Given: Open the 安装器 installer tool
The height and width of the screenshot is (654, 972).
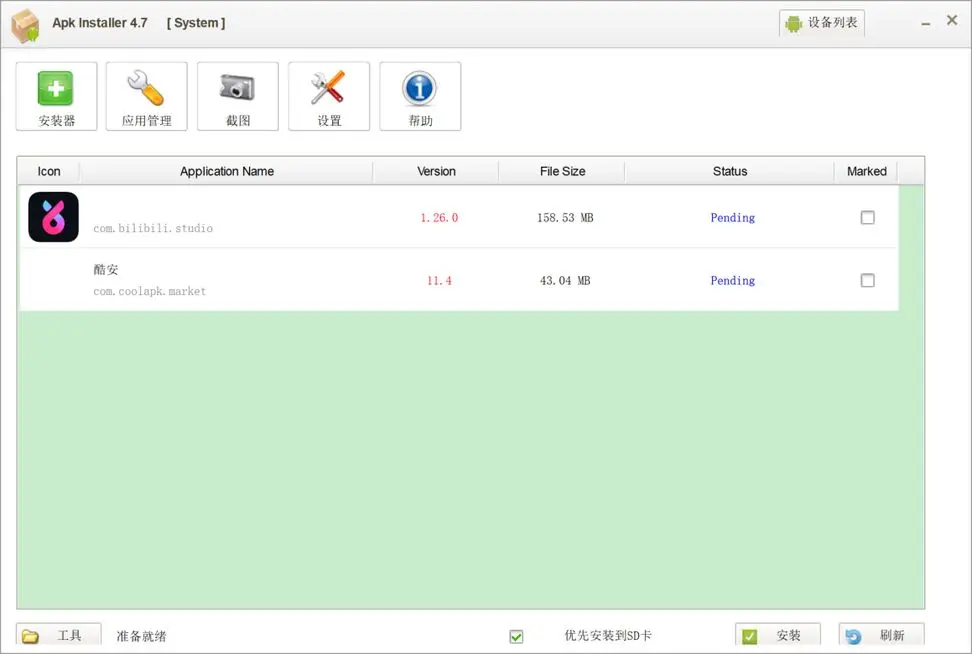Looking at the screenshot, I should (x=56, y=96).
